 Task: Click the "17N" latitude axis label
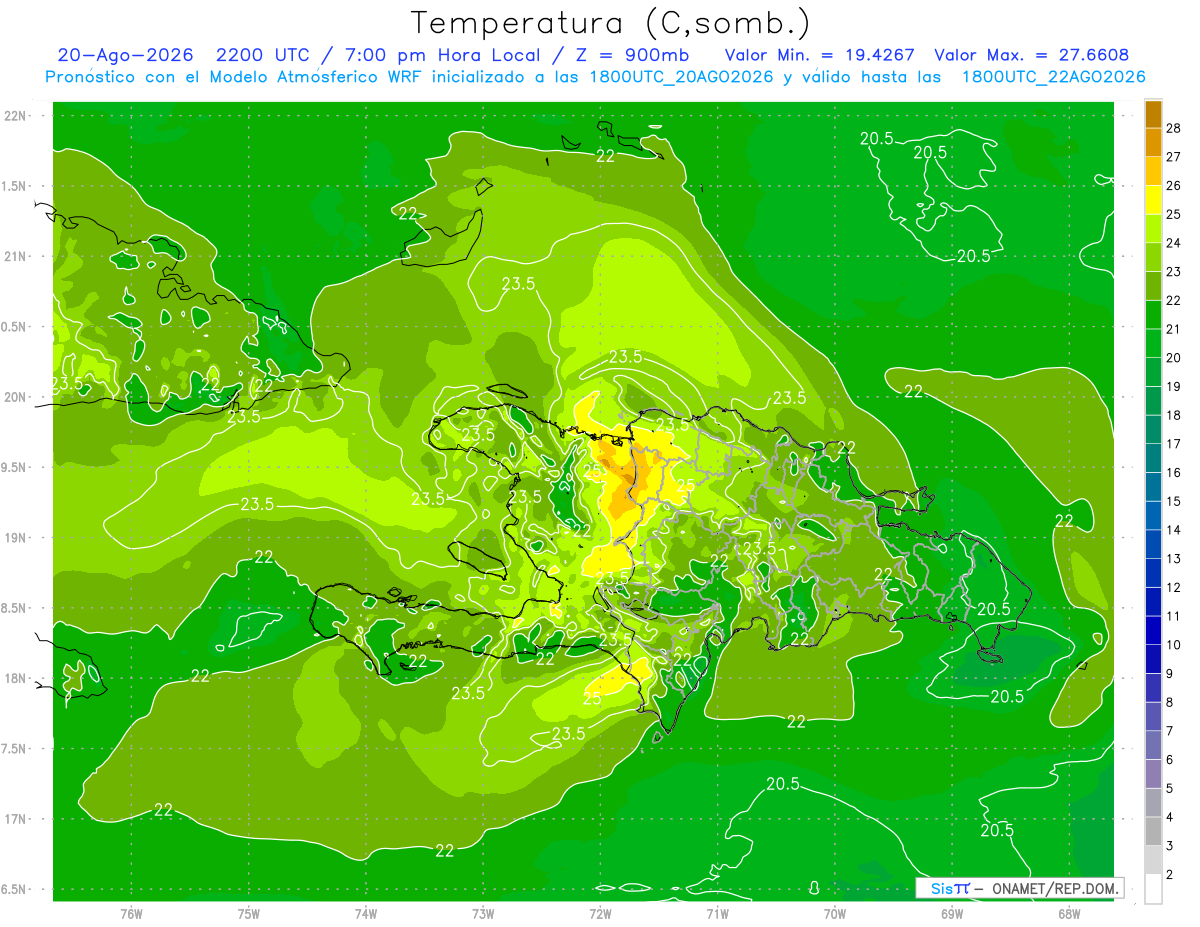click(15, 819)
